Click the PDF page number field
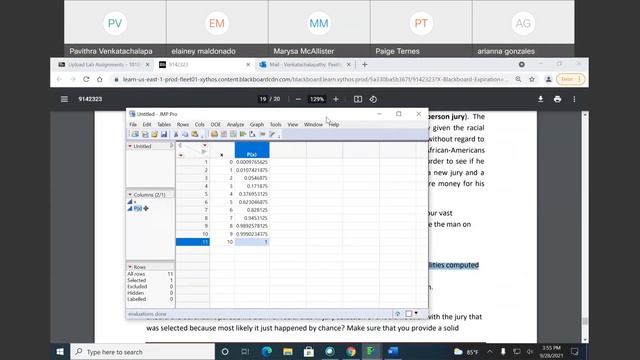The height and width of the screenshot is (360, 640). (263, 99)
